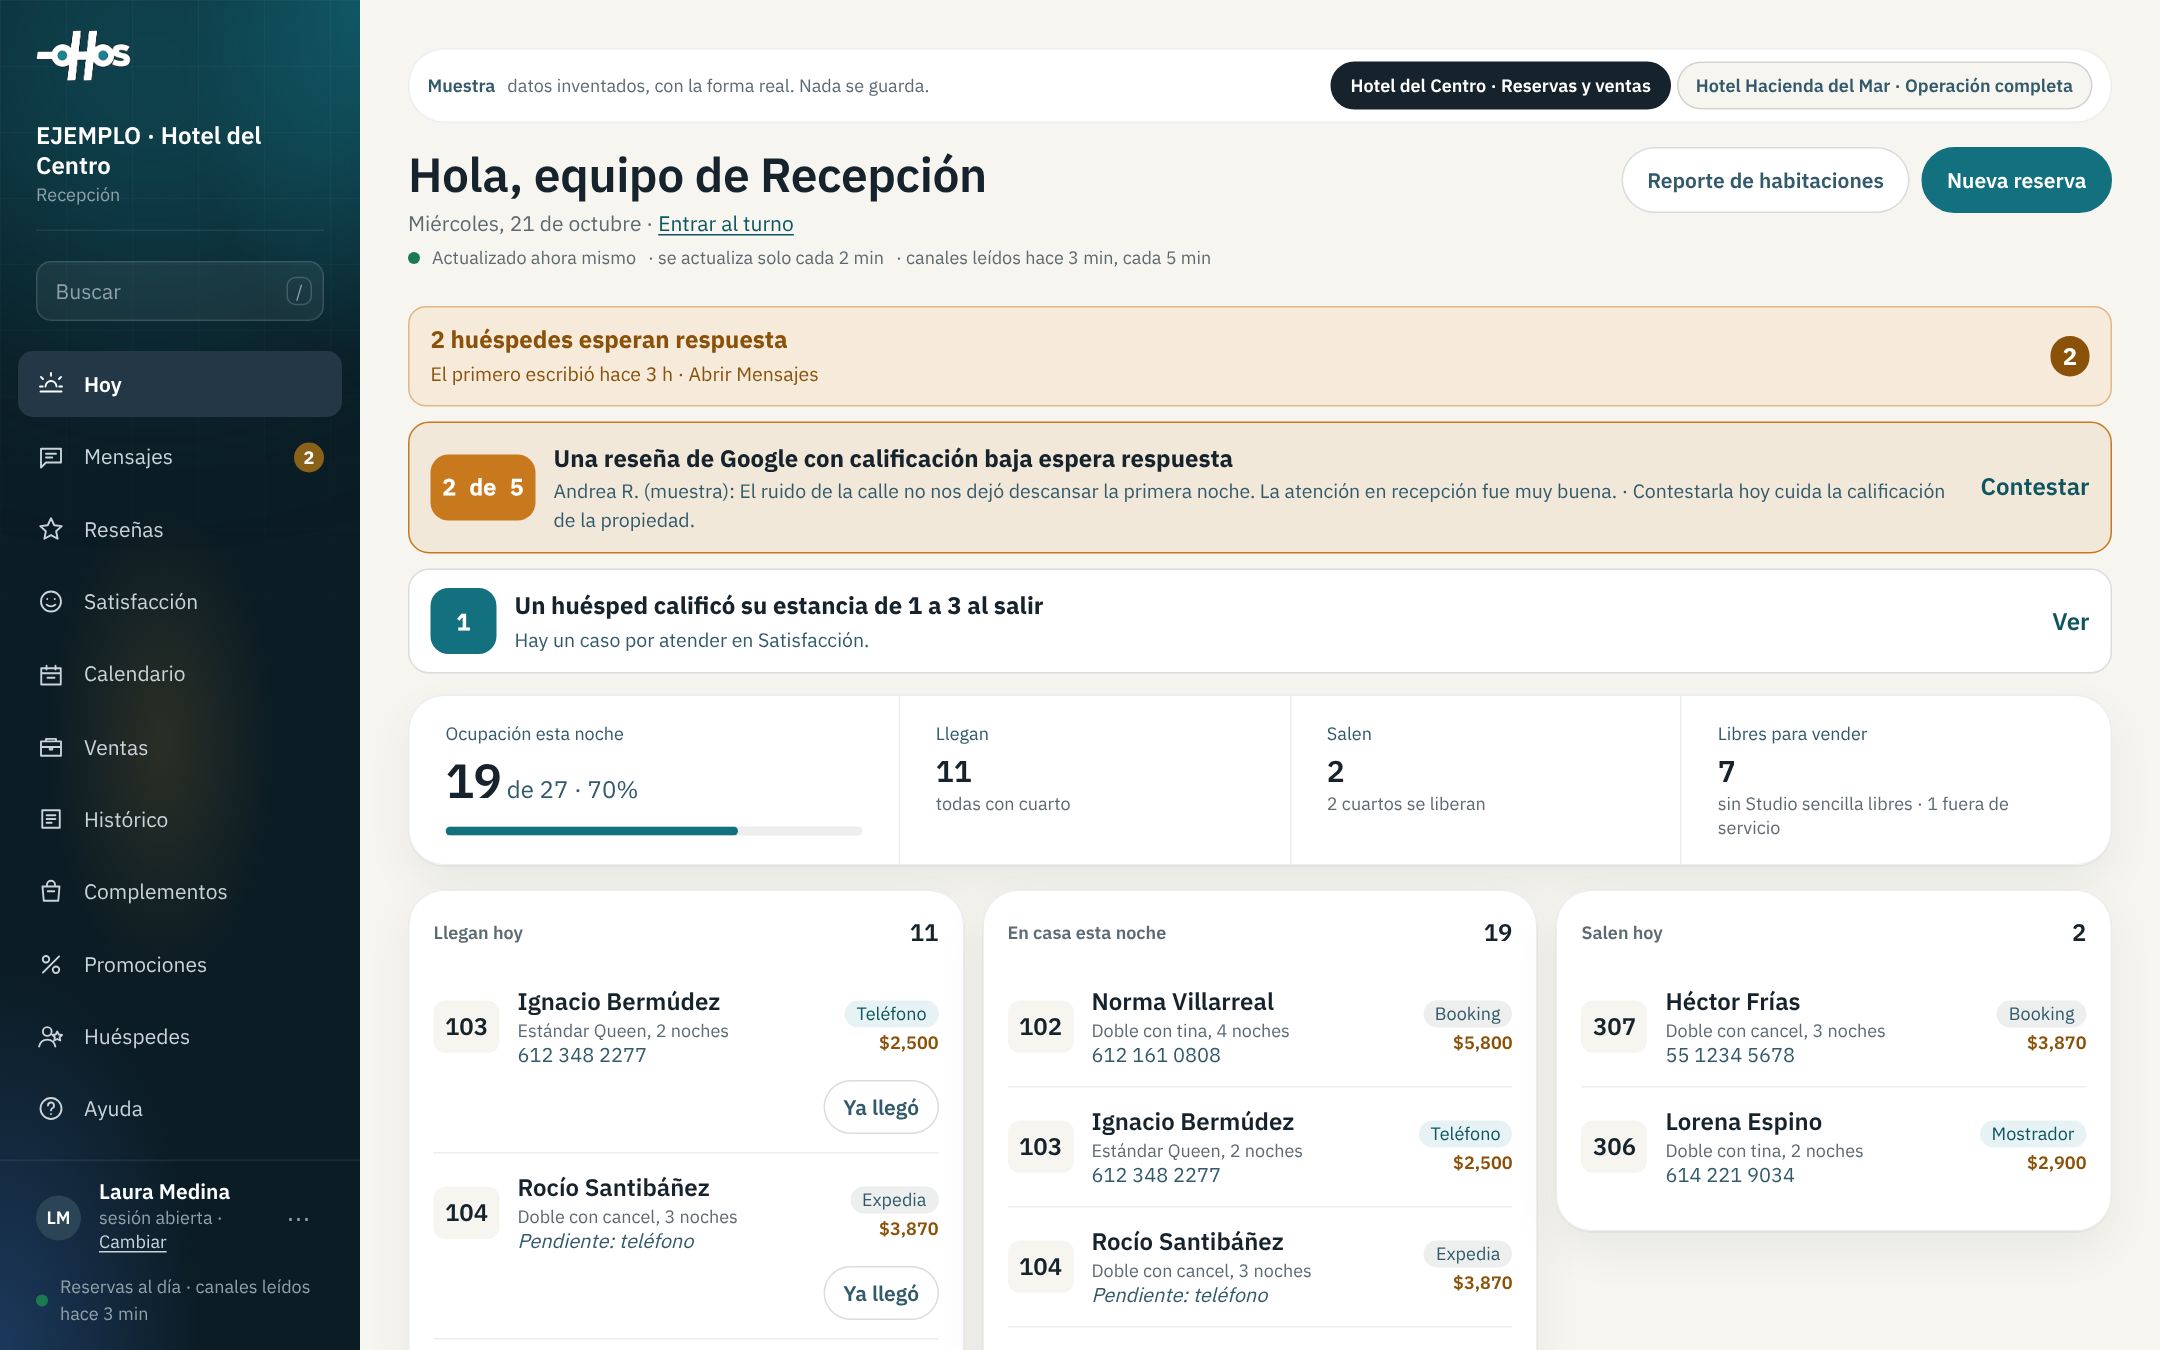The image size is (2160, 1350).
Task: Click the Libres para vender 7 card
Action: pos(1895,780)
